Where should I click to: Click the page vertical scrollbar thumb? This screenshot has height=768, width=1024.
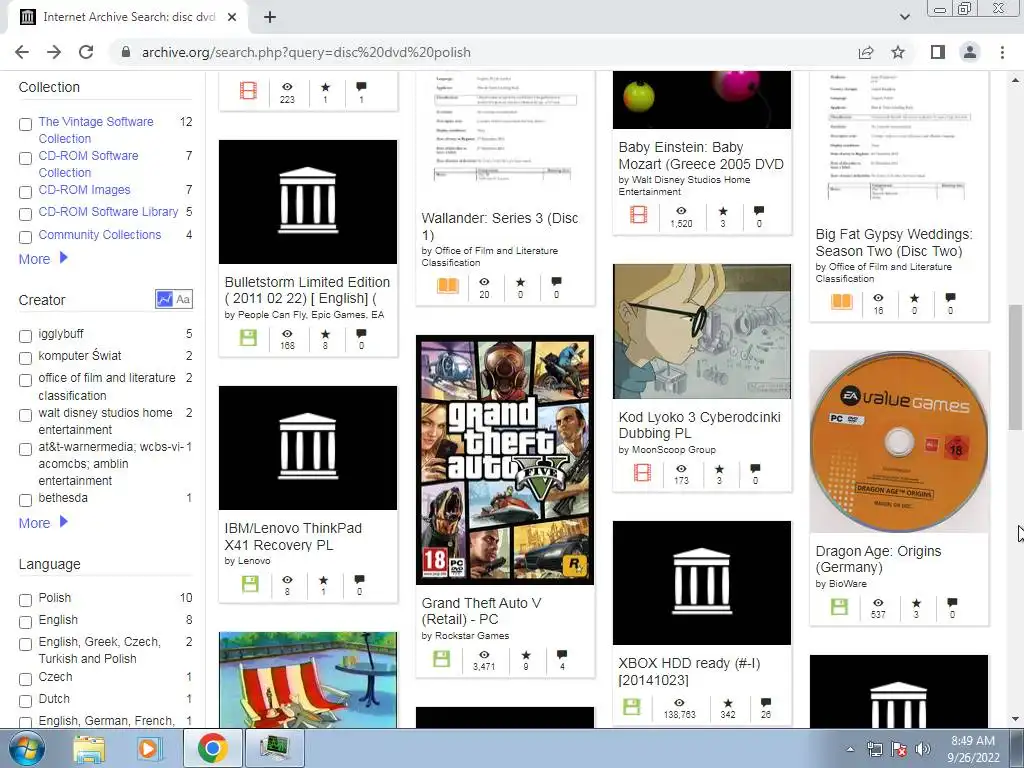click(x=1014, y=367)
